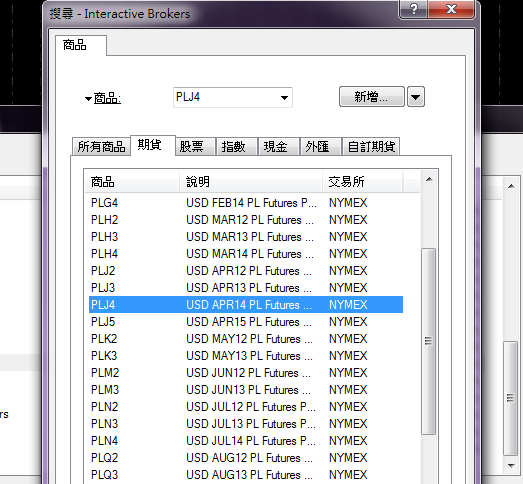Select the PLQ3 row
Viewport: 523px width, 484px height.
[x=246, y=475]
